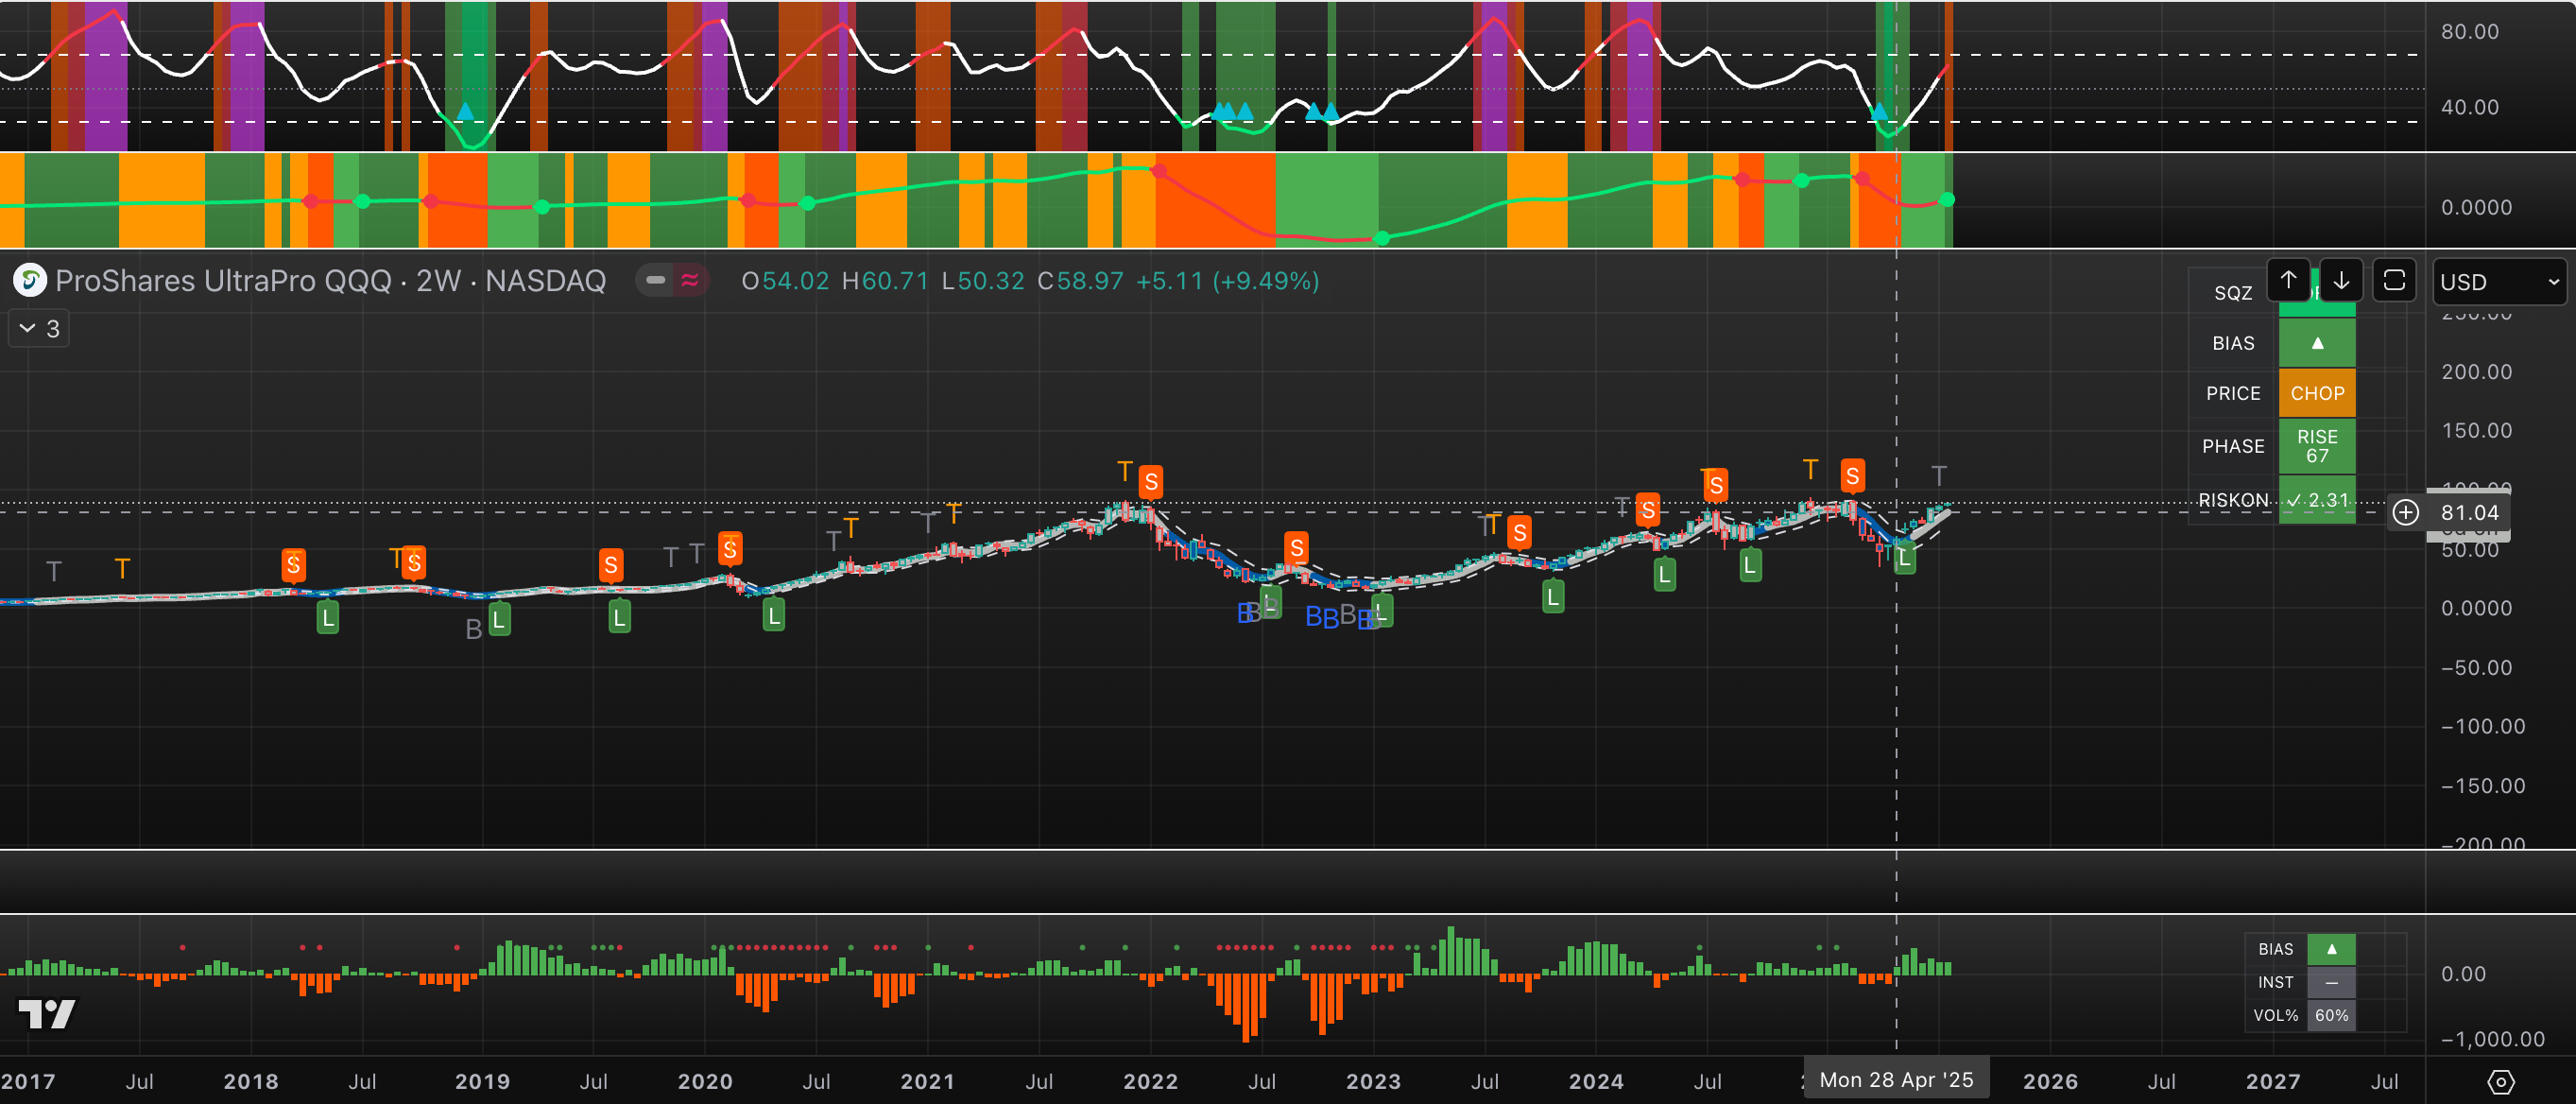Click the PRICE label in the status table
The width and height of the screenshot is (2576, 1104).
(2233, 393)
